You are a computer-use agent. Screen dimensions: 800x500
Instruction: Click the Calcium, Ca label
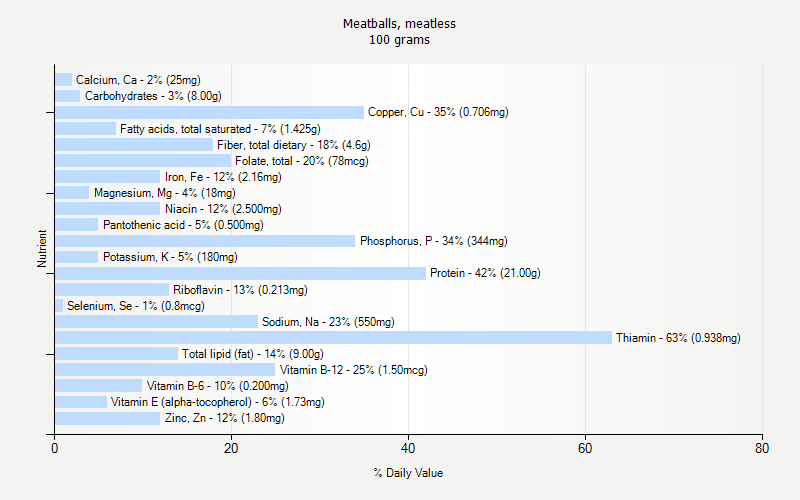point(138,80)
